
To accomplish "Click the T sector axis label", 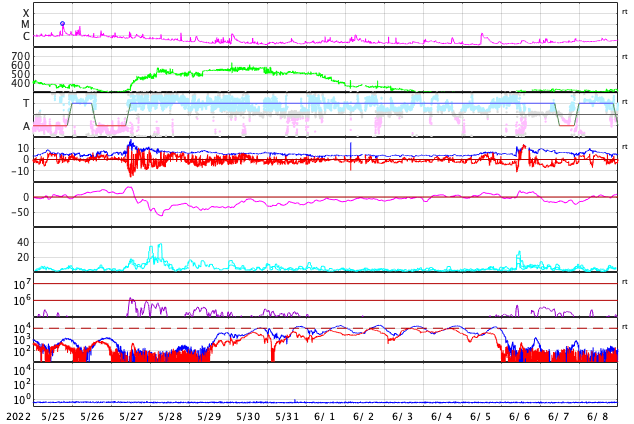I will click(x=26, y=103).
